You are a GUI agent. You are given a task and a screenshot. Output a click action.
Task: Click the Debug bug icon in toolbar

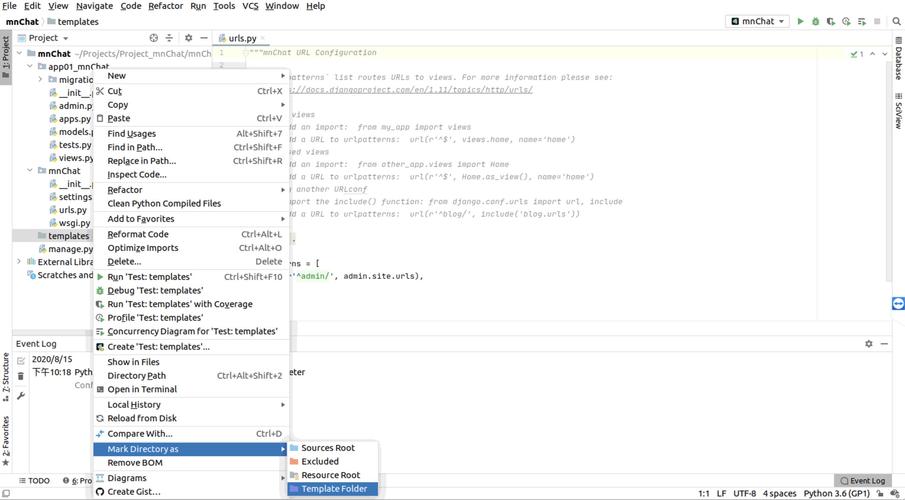816,21
